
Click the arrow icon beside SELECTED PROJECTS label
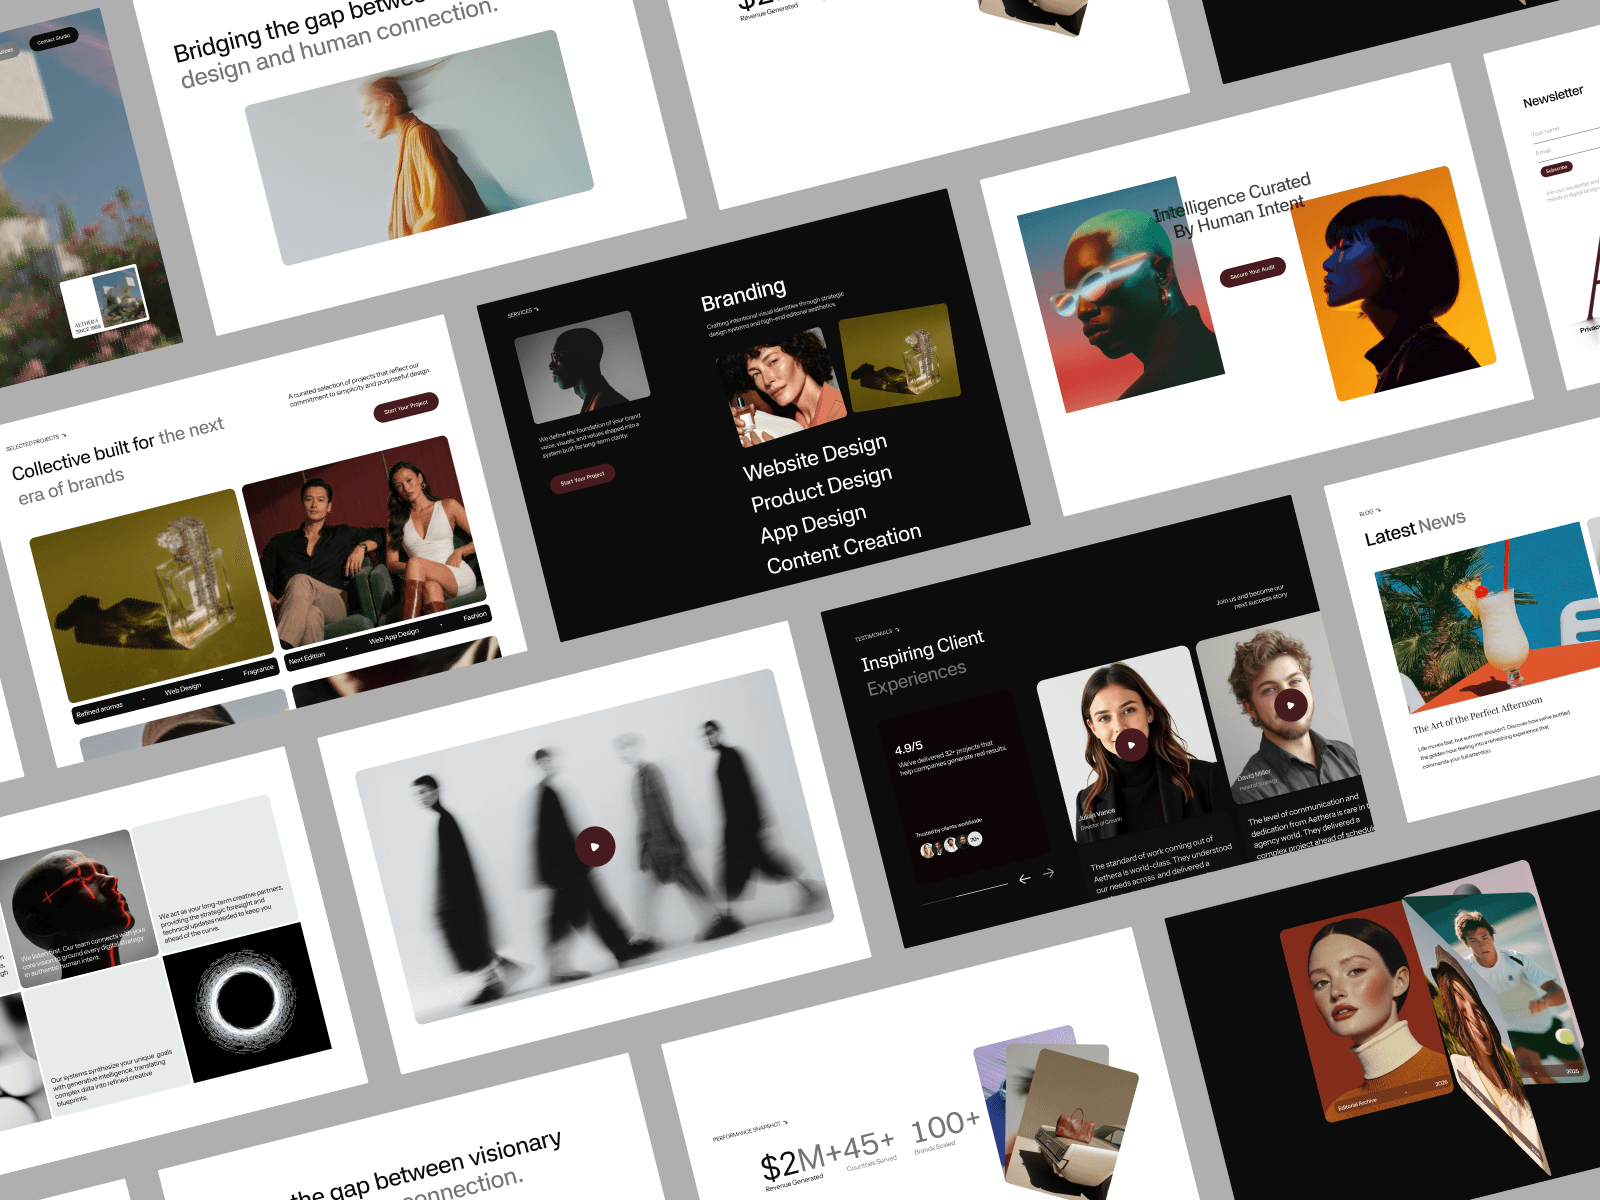click(x=64, y=436)
